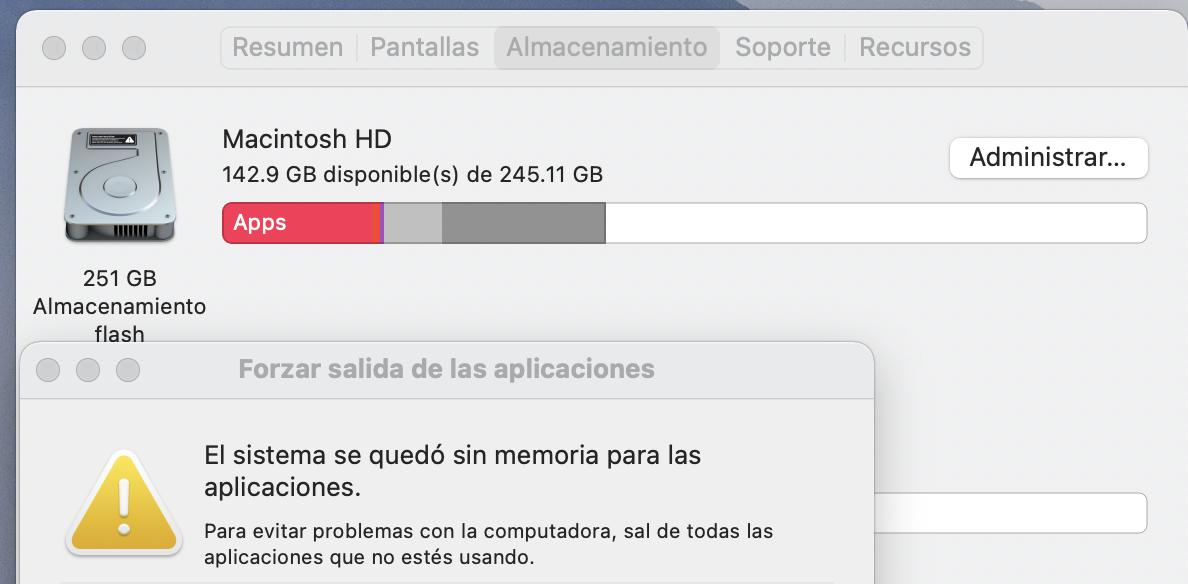Click the Macintosh HD volume name

click(x=306, y=139)
